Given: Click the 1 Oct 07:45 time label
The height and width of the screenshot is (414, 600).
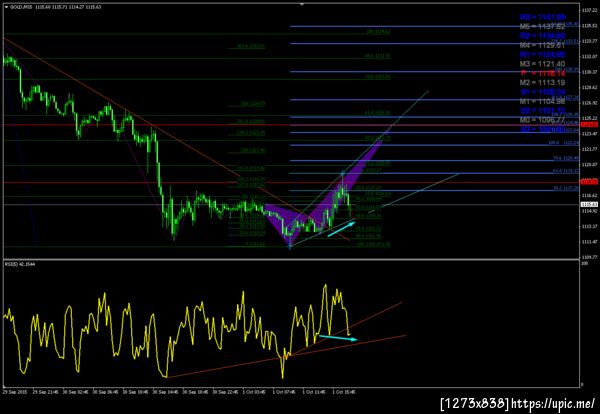Looking at the screenshot, I should coord(284,392).
